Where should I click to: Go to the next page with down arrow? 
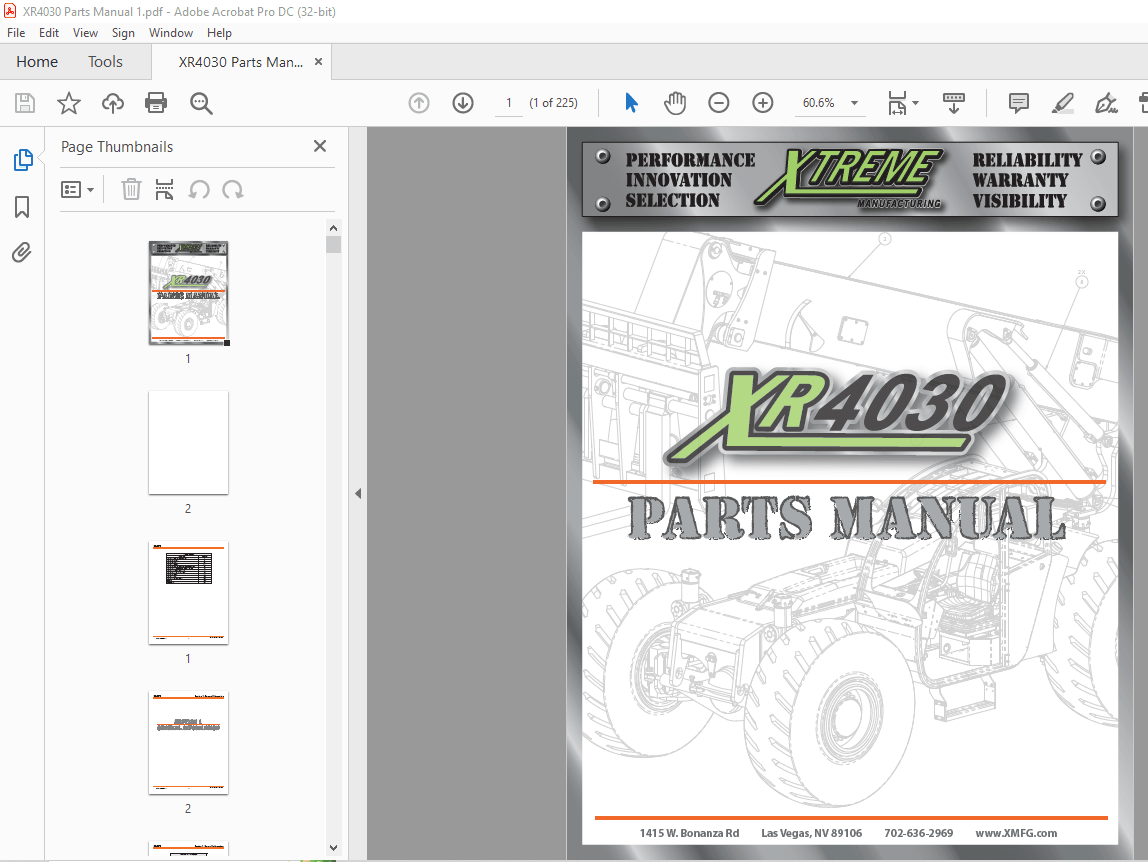[x=462, y=103]
